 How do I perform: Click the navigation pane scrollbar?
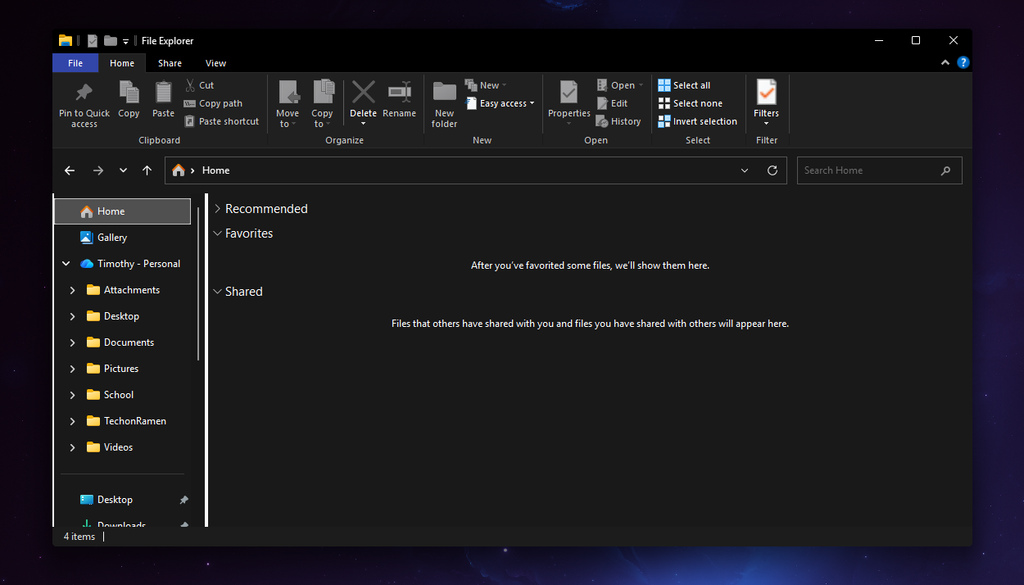click(198, 283)
